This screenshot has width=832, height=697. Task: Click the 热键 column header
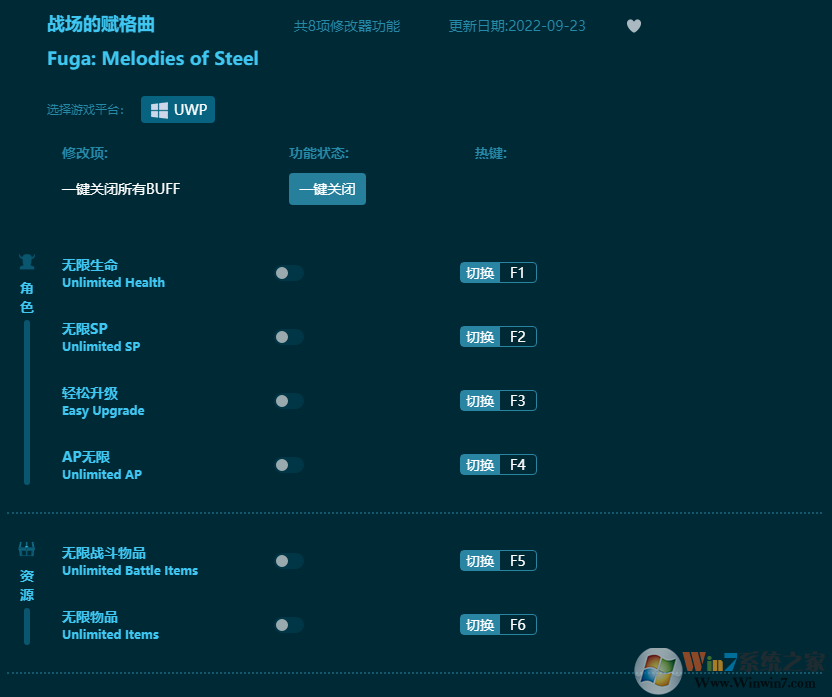tap(491, 153)
